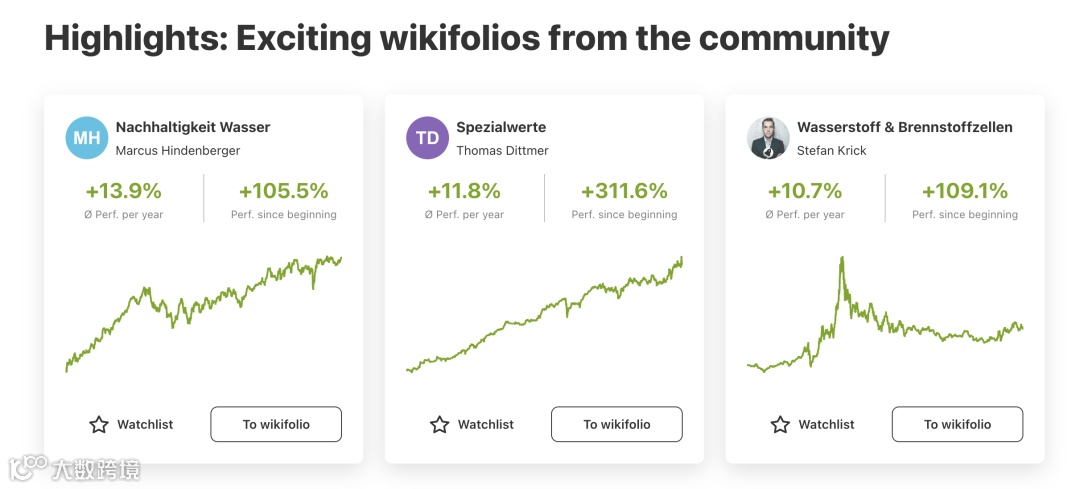This screenshot has height=489, width=1080.
Task: Go to Stefan Krick's wikifolio button
Action: click(957, 425)
